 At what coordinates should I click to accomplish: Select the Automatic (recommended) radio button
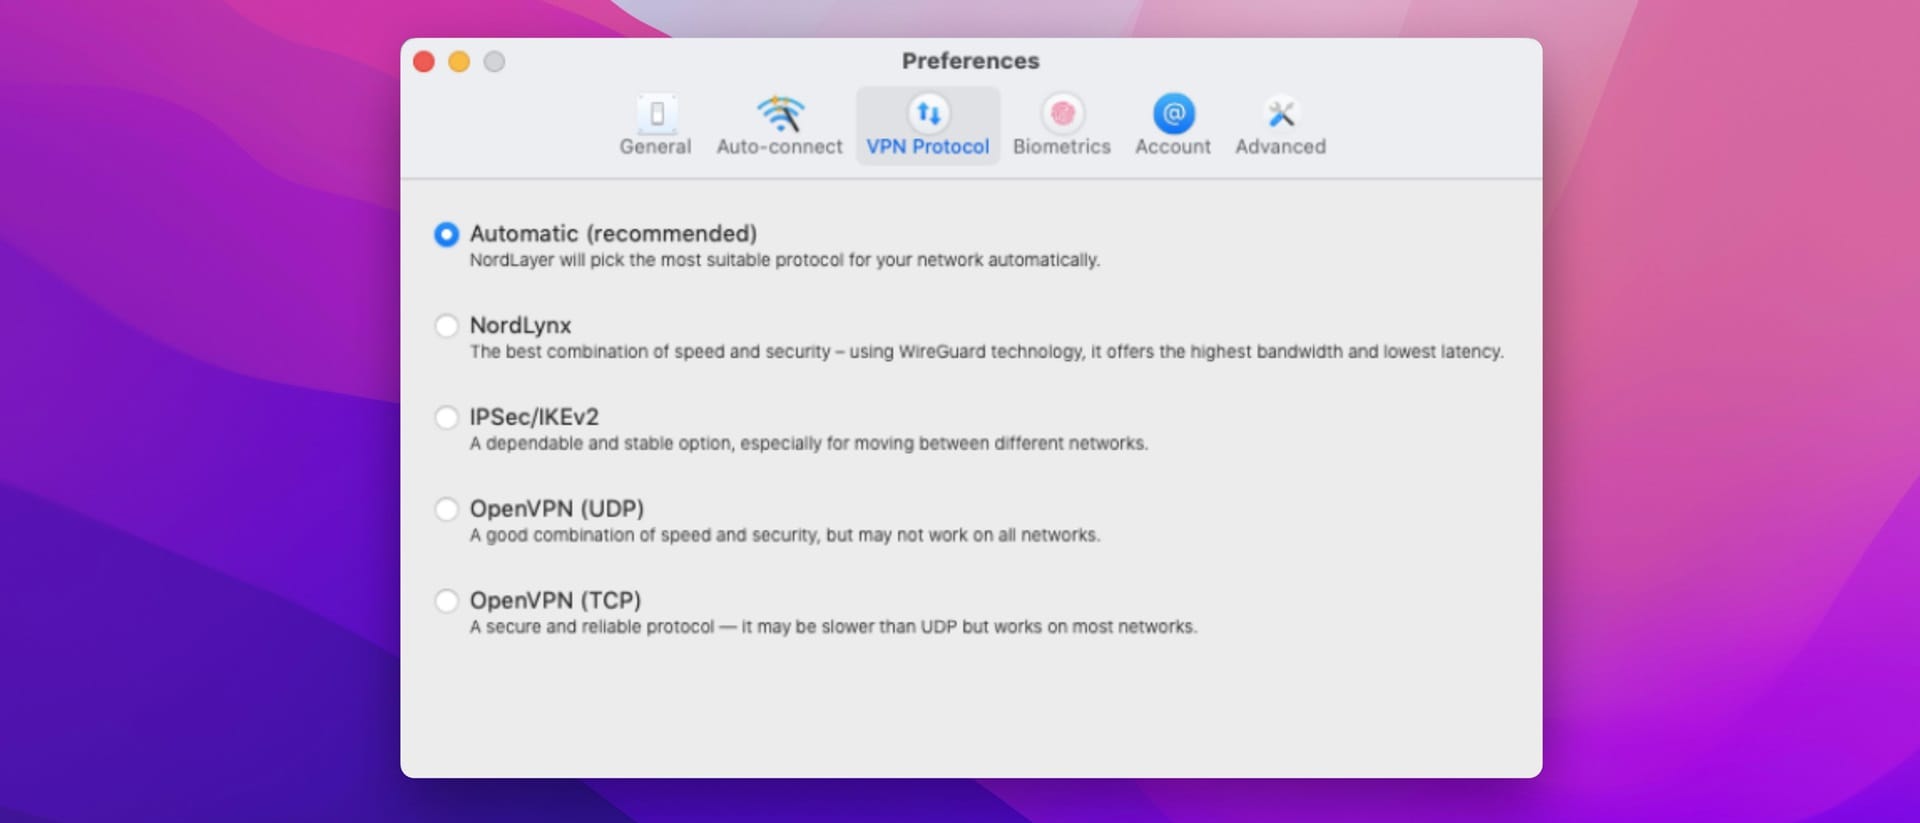446,234
